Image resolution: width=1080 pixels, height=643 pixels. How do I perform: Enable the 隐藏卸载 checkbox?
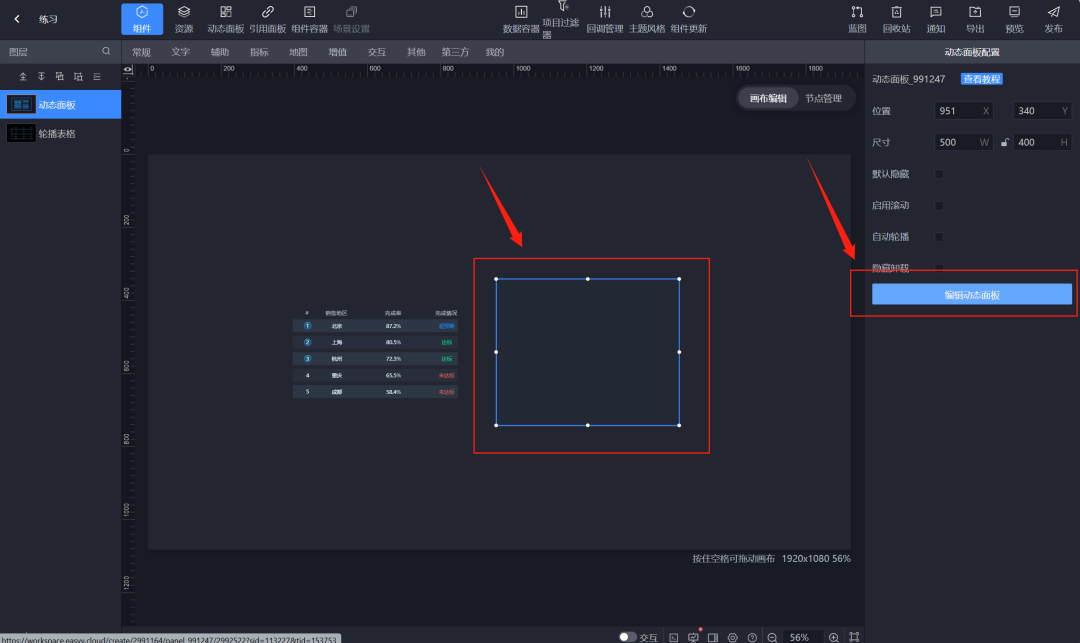(x=939, y=268)
